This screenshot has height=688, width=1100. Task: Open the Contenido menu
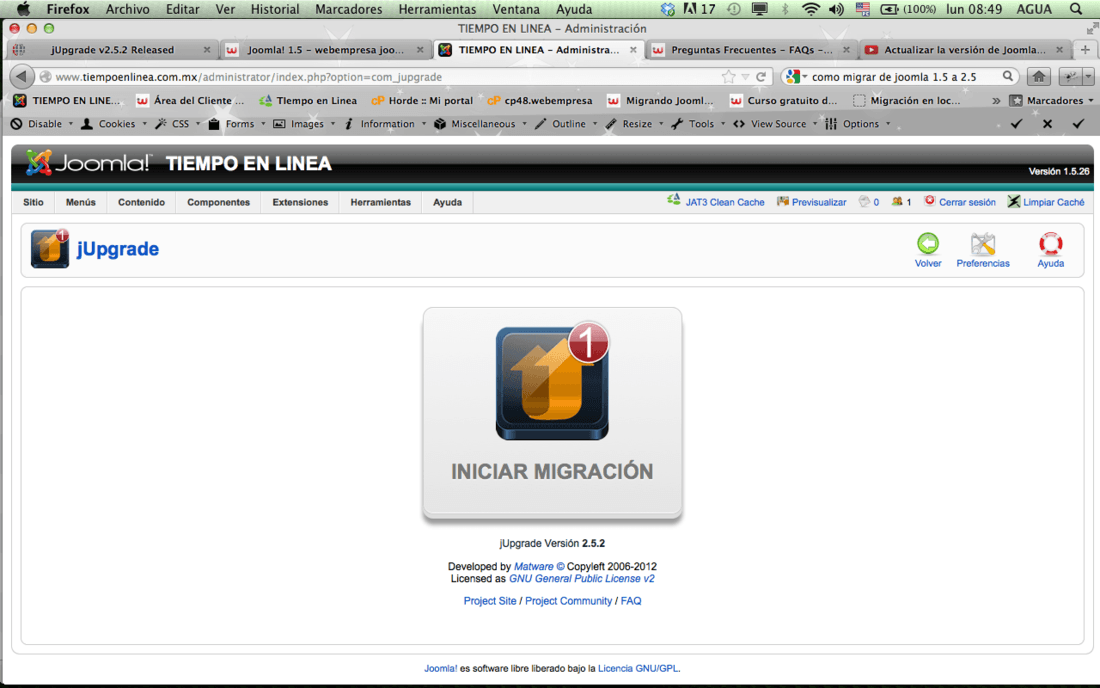tap(141, 202)
